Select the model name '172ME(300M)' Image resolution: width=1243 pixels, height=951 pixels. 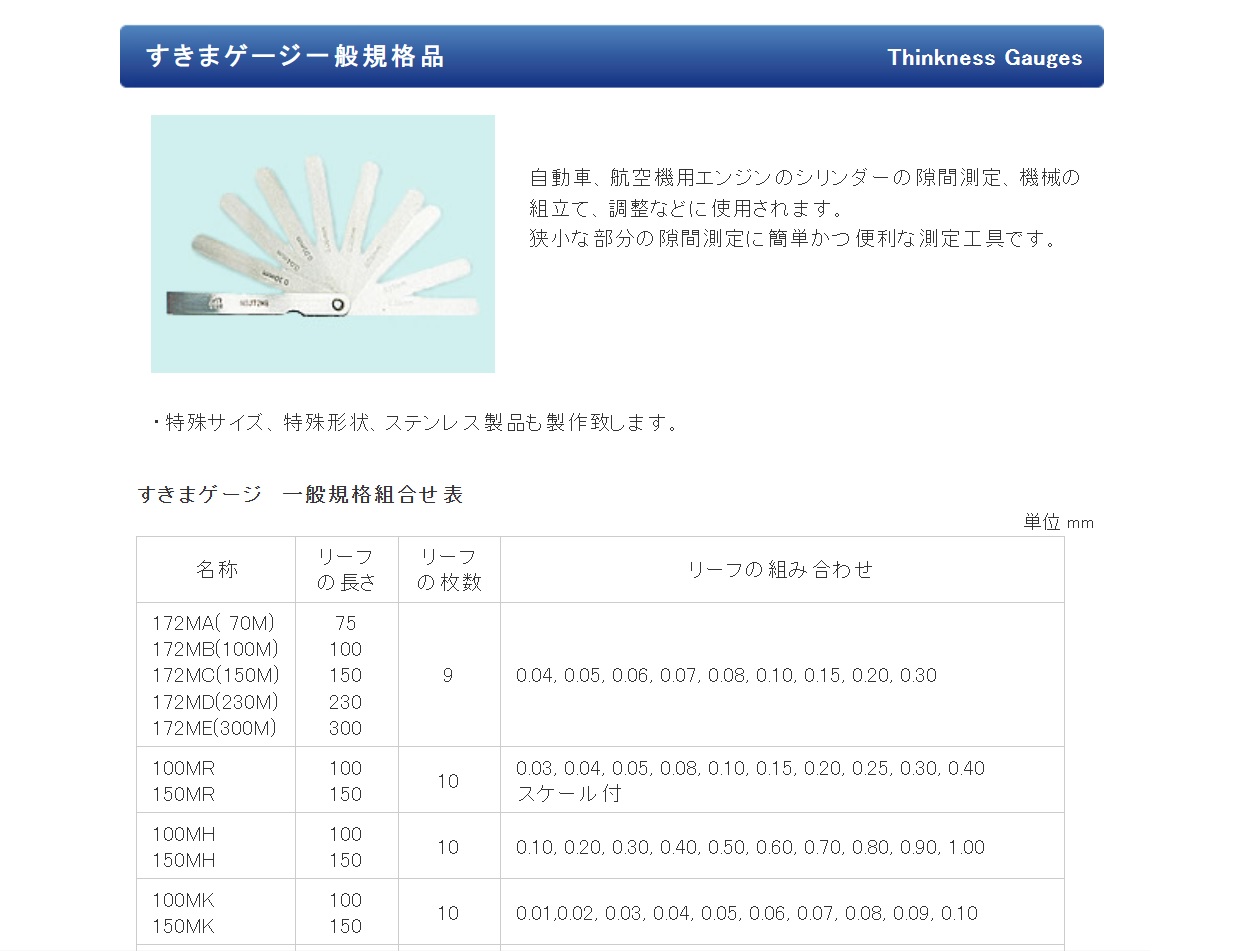pos(214,728)
